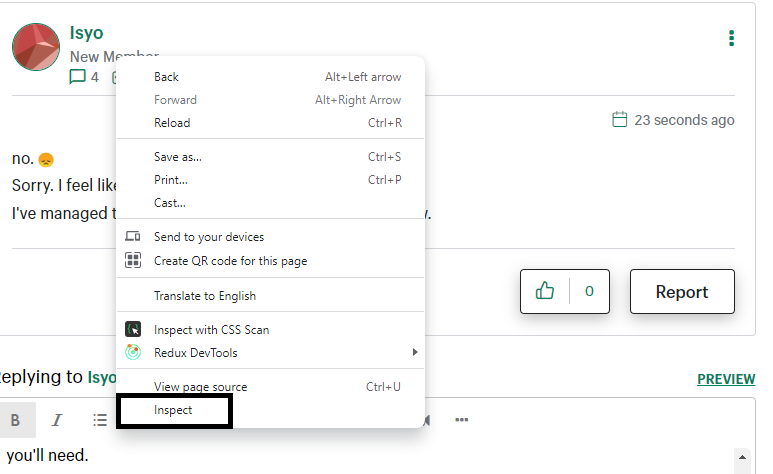This screenshot has width=773, height=474.
Task: Open the PREVIEW link above the editor
Action: click(726, 379)
